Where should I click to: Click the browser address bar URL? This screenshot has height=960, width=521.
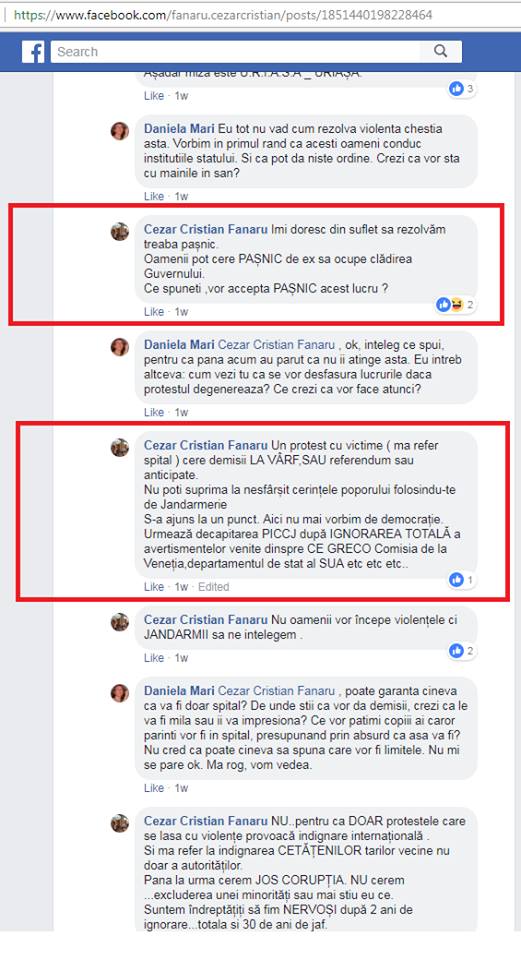point(223,15)
